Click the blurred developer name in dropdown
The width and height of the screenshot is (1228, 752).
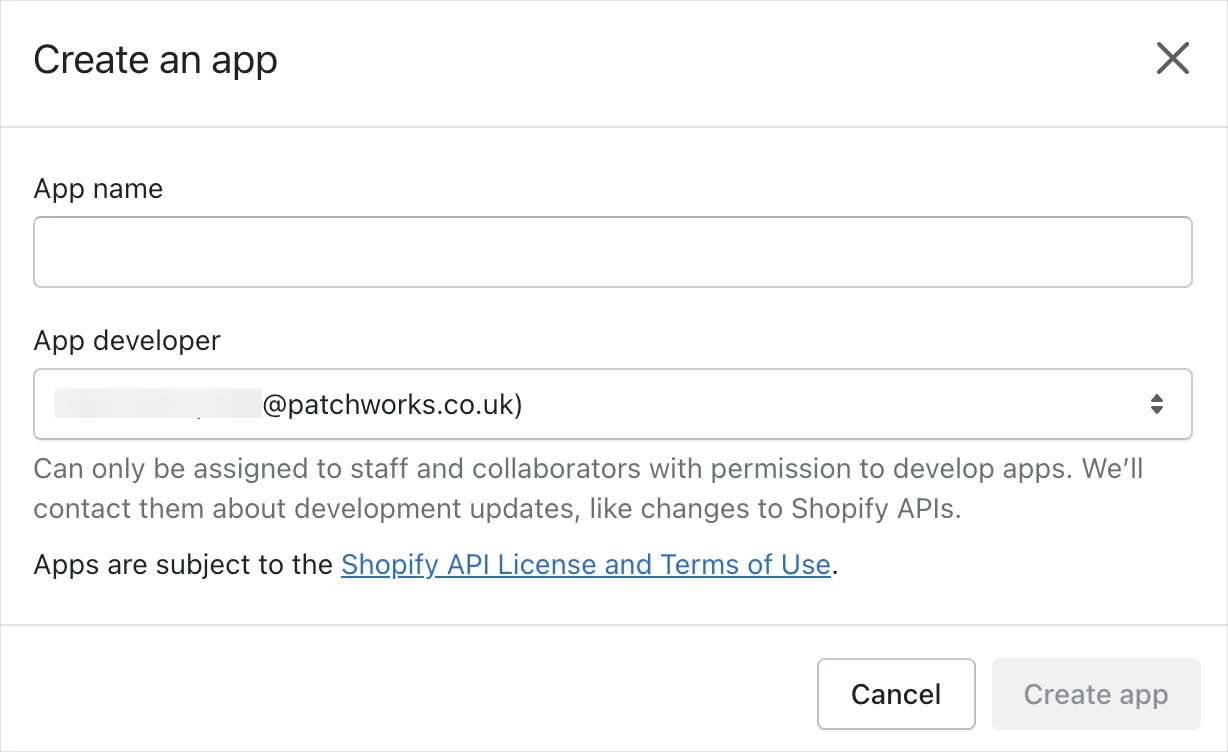click(157, 405)
